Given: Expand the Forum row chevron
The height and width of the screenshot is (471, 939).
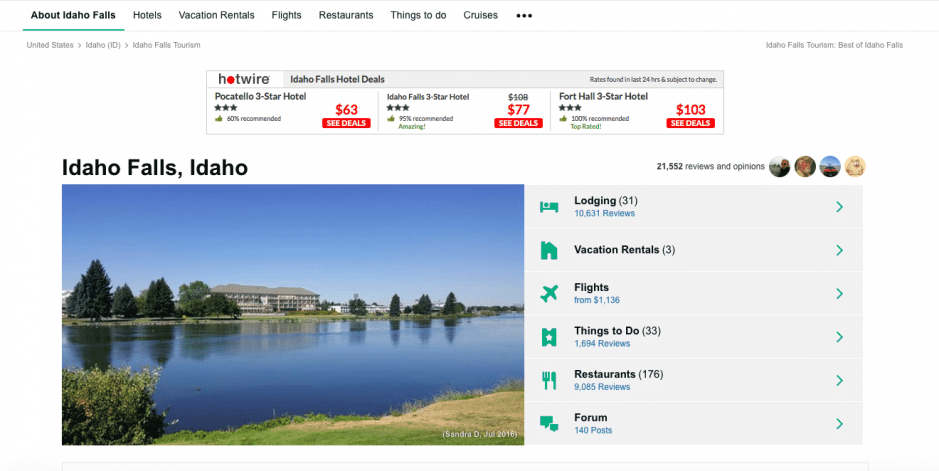Looking at the screenshot, I should 840,424.
